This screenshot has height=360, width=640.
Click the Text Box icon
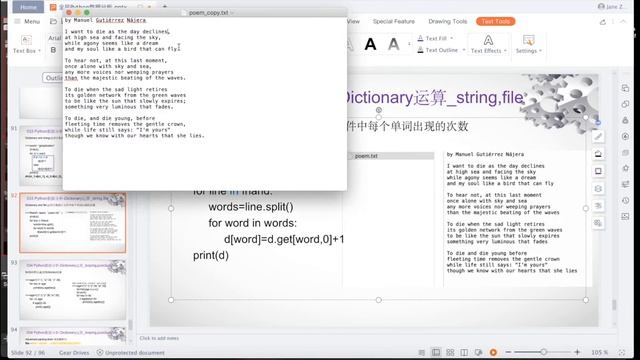[26, 40]
